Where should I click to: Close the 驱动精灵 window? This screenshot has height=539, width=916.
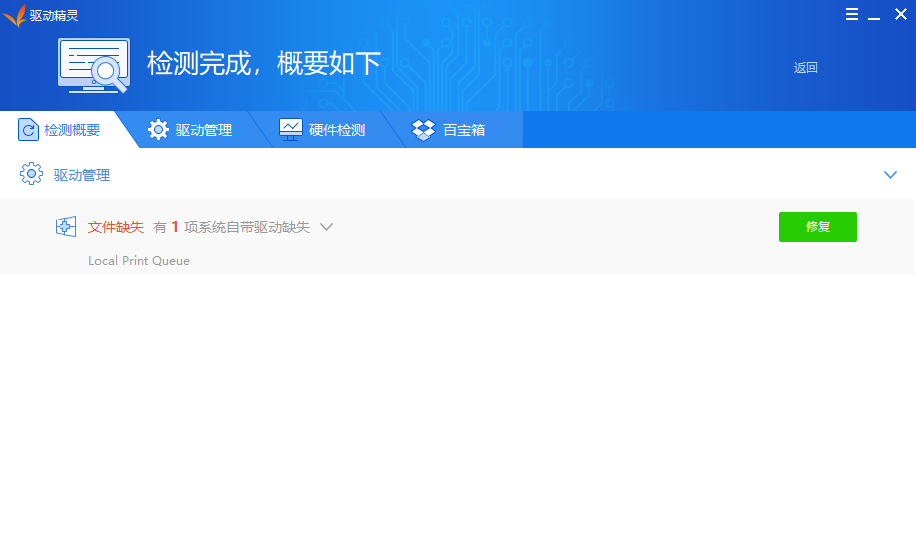pos(901,15)
